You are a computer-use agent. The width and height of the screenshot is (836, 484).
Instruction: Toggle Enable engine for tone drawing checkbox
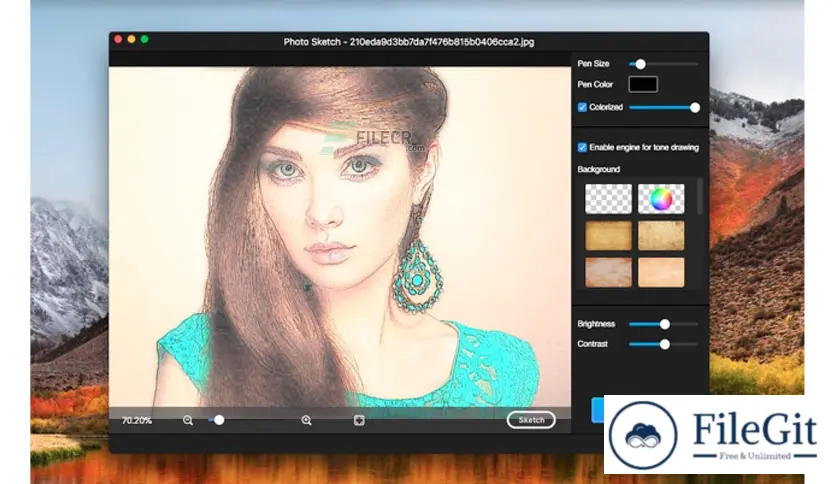tap(582, 147)
